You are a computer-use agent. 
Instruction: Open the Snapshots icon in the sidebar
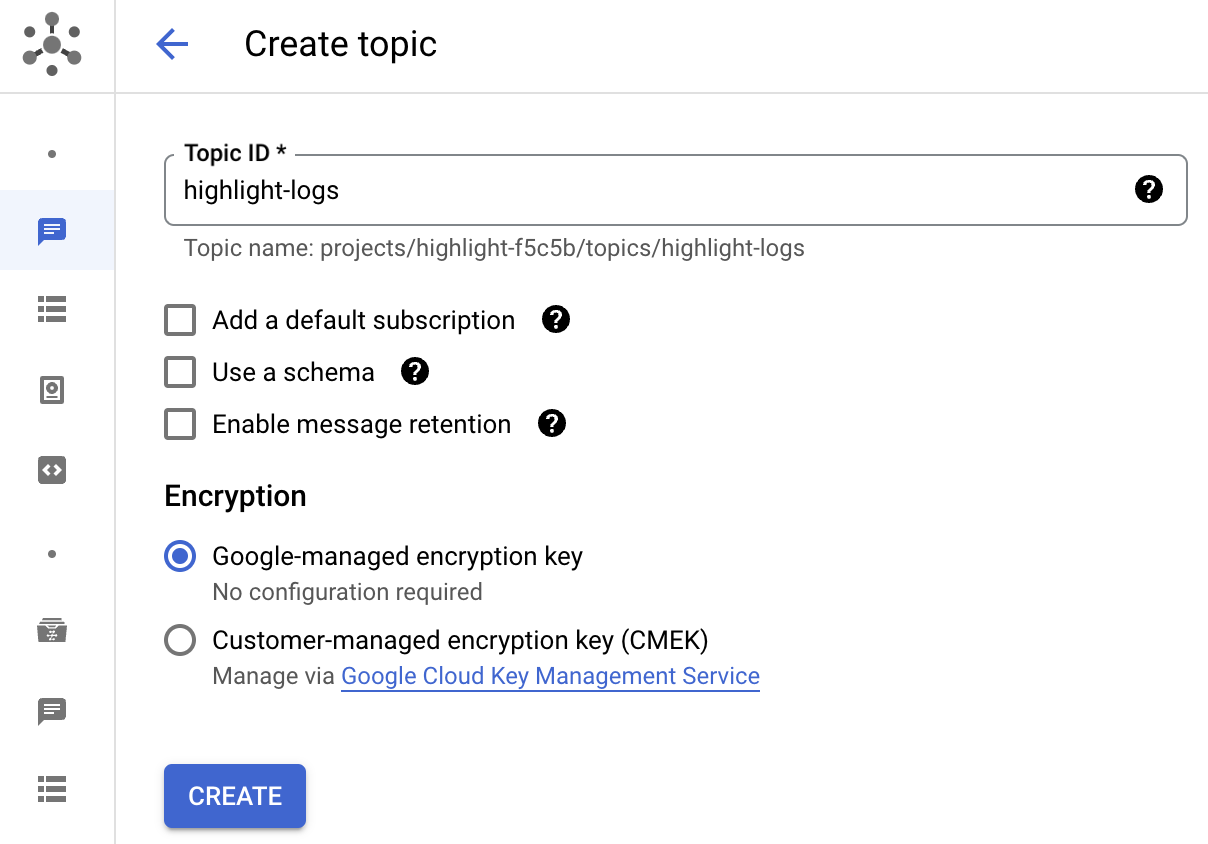click(x=52, y=390)
